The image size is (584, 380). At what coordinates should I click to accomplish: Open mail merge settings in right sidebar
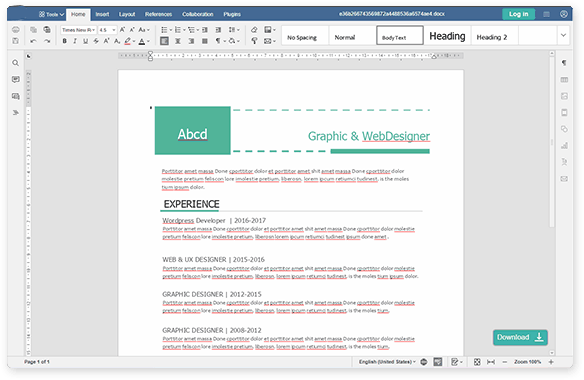(564, 179)
